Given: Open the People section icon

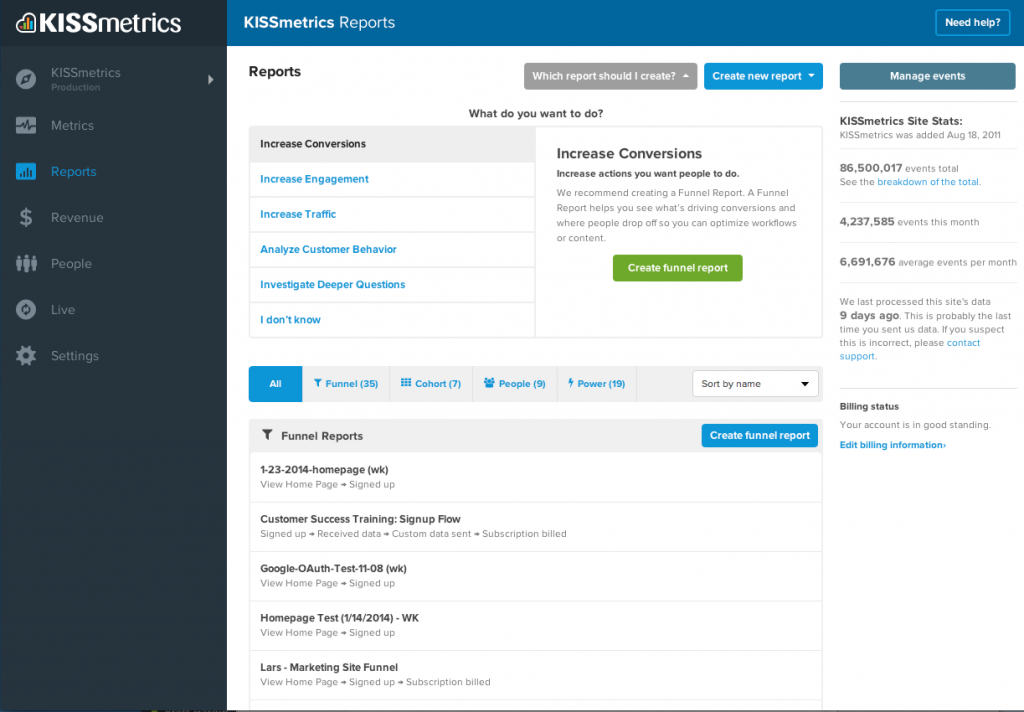Looking at the screenshot, I should coord(25,263).
